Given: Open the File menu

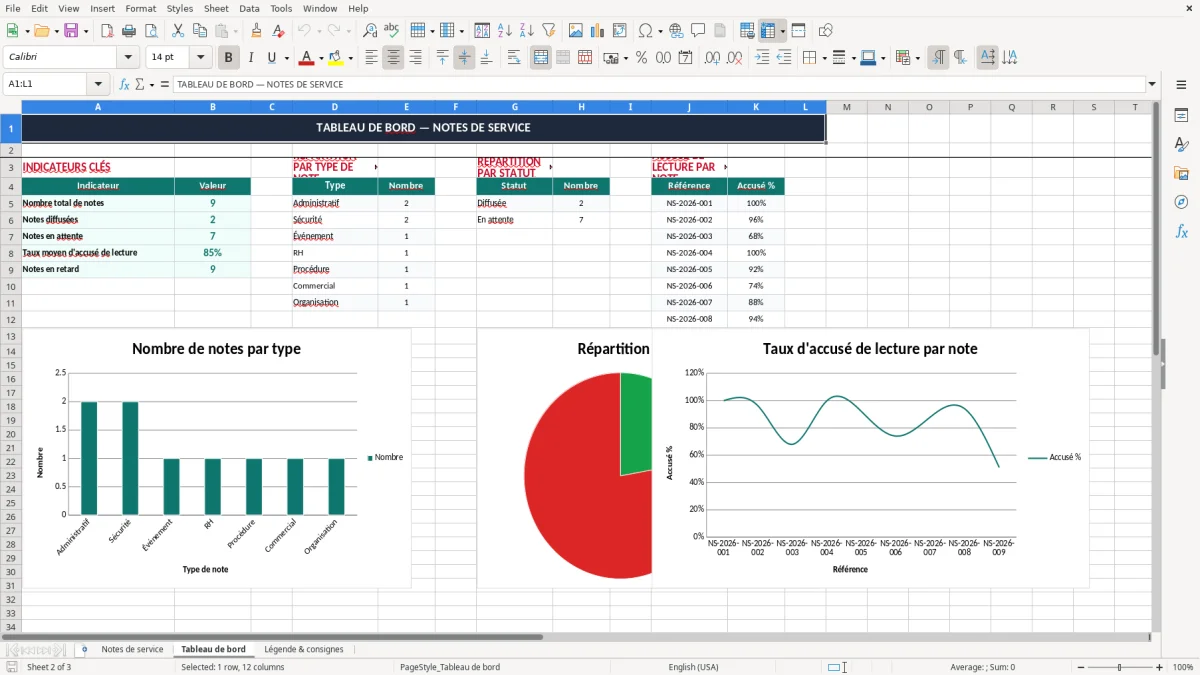Looking at the screenshot, I should click(13, 8).
